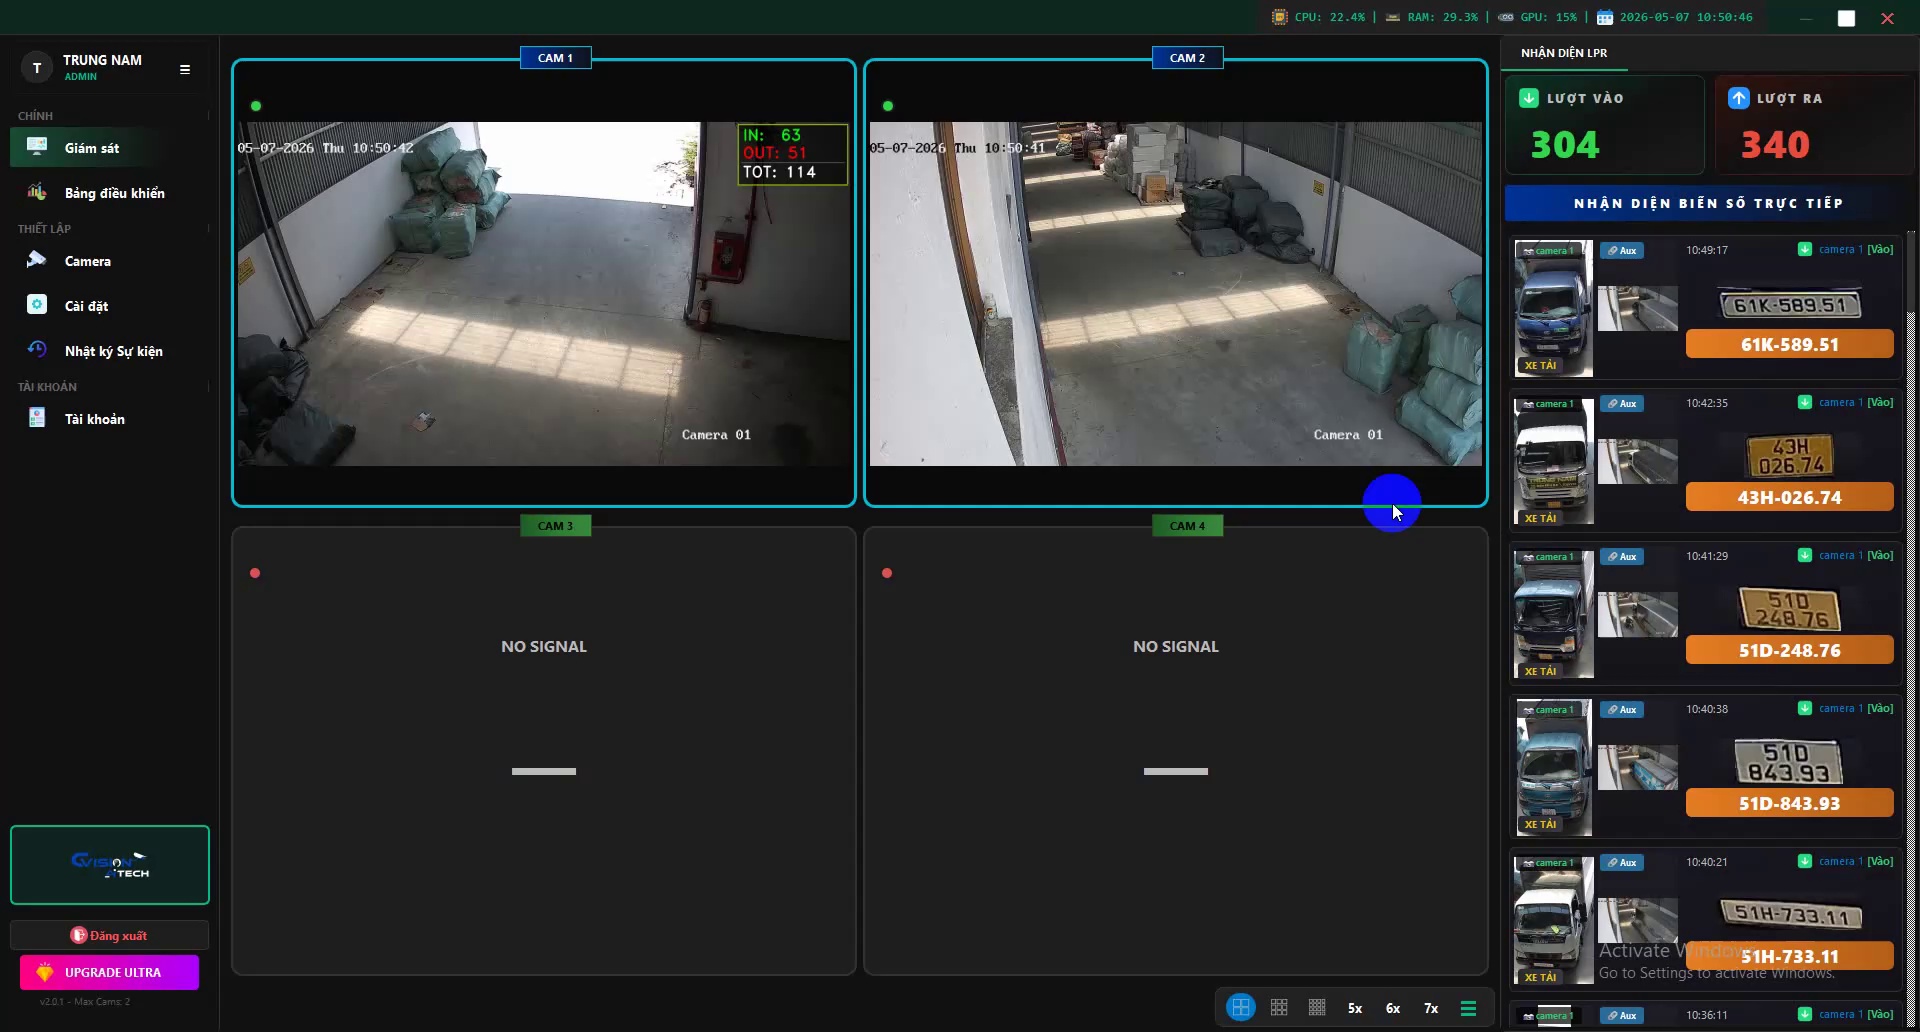The width and height of the screenshot is (1920, 1032).
Task: Click the Đăng xuất logout button
Action: pos(110,935)
